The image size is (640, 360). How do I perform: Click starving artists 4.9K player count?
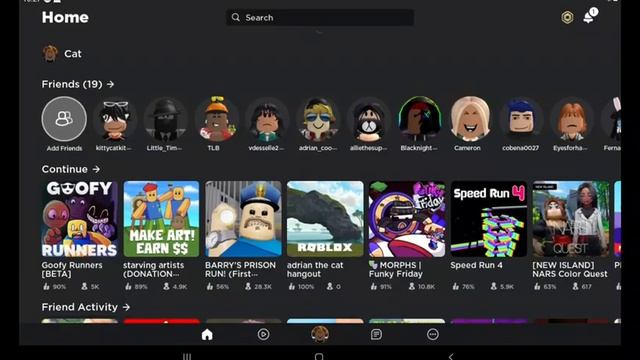tap(175, 287)
